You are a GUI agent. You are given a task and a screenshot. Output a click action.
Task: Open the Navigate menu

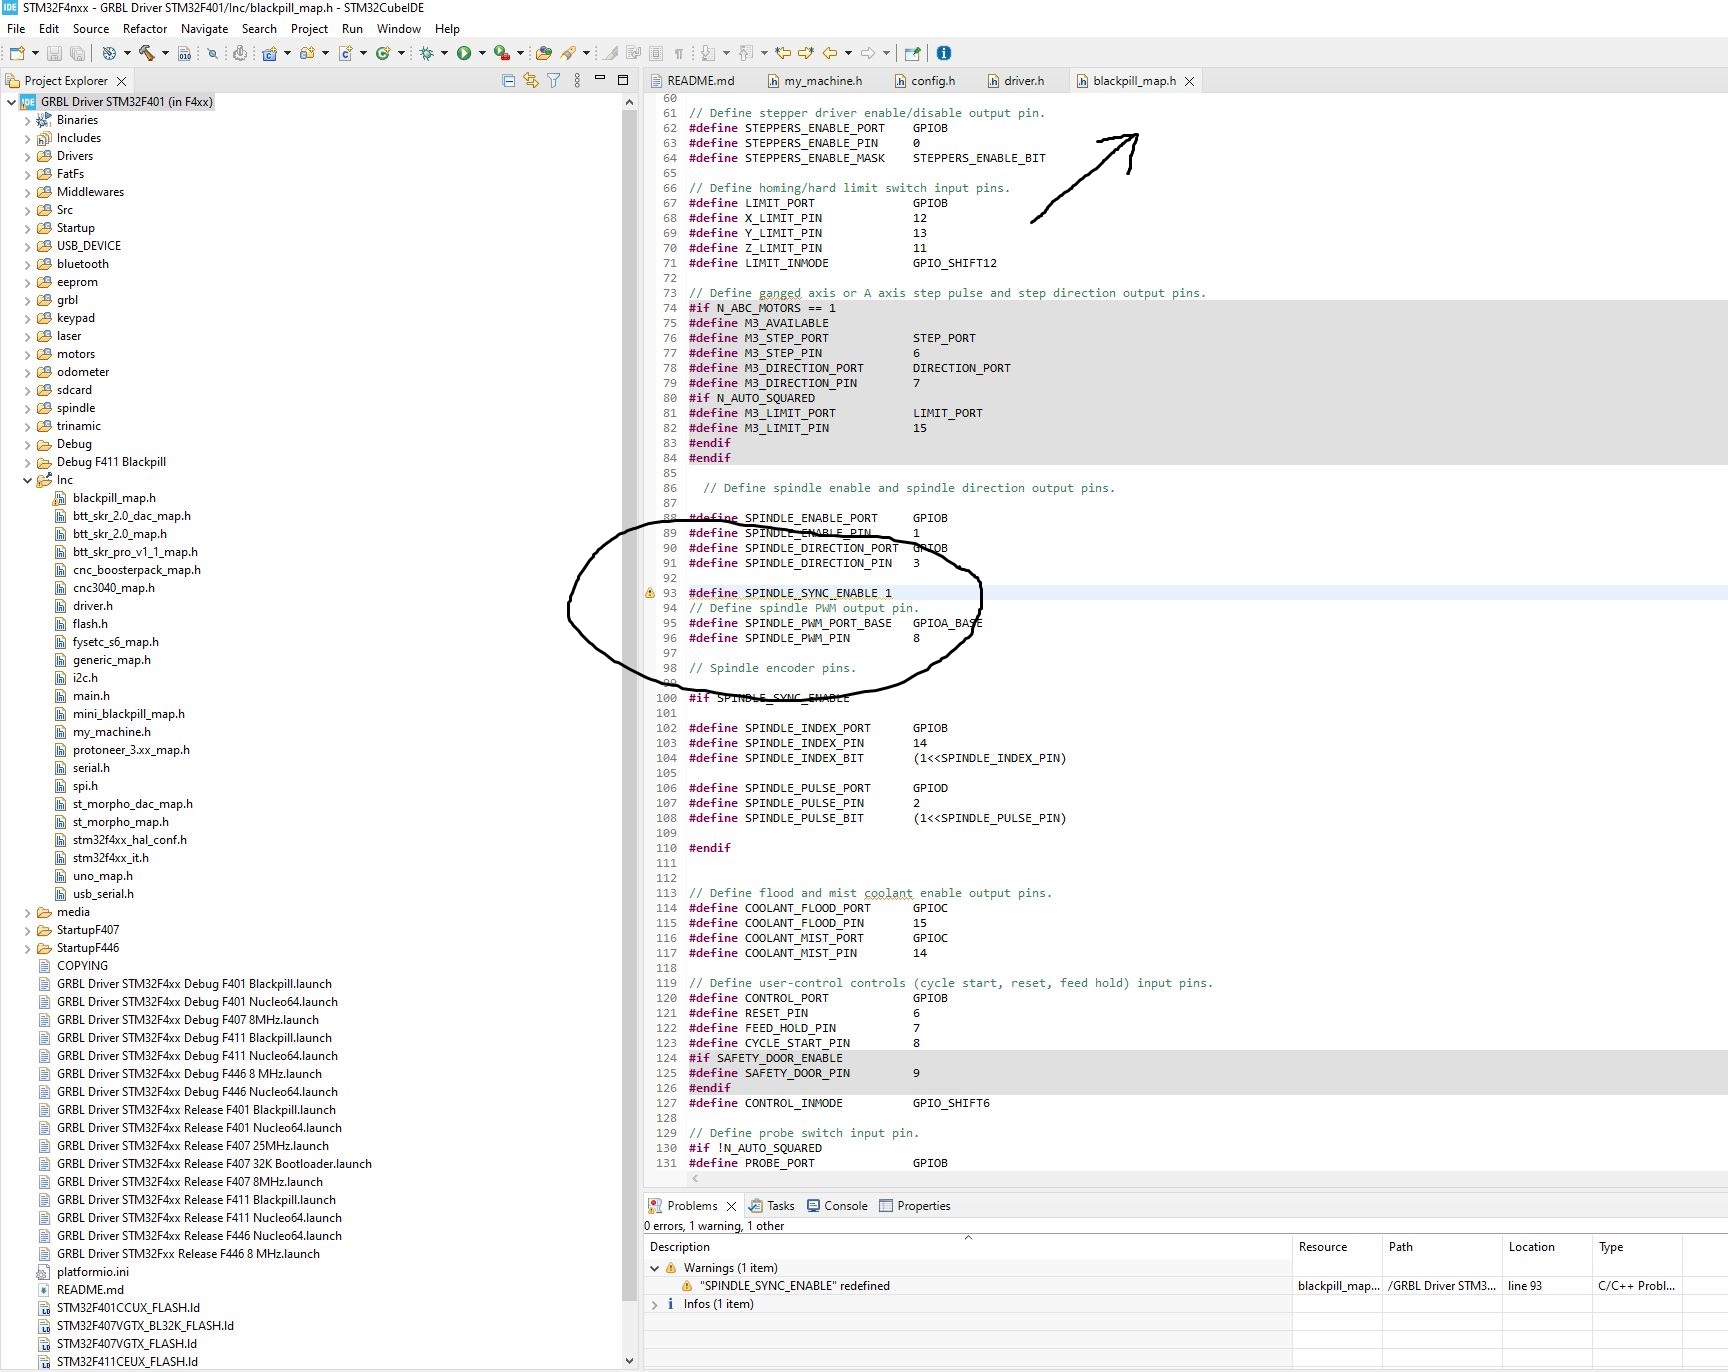click(x=204, y=29)
